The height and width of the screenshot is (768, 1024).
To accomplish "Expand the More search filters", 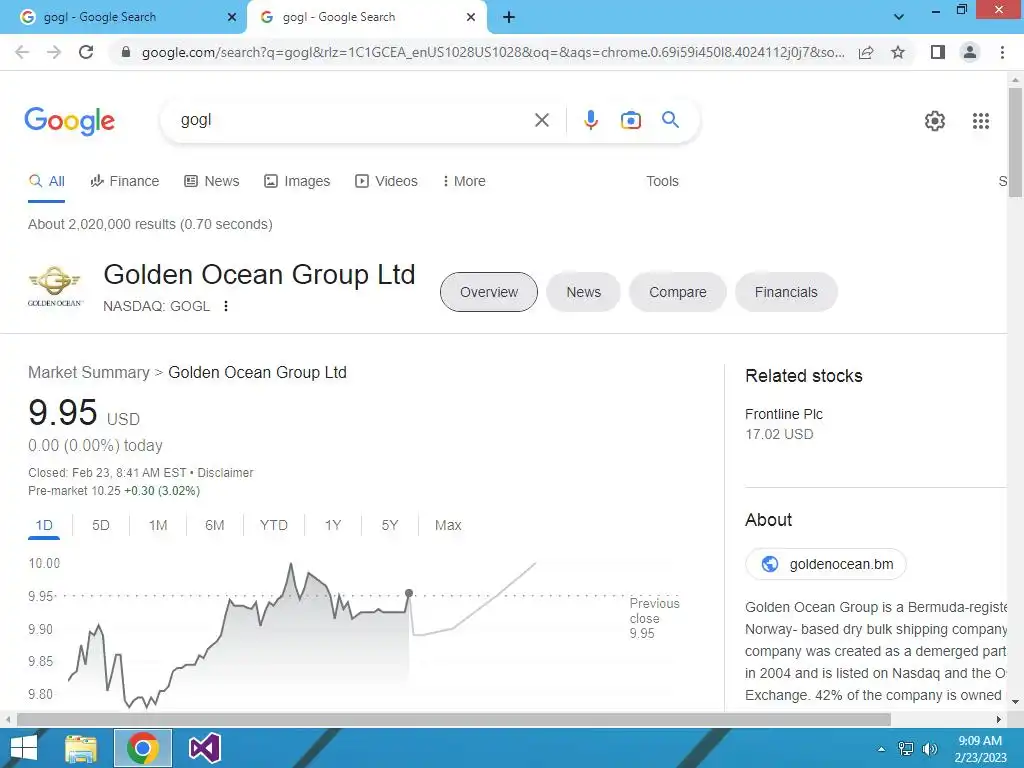I will pos(464,182).
